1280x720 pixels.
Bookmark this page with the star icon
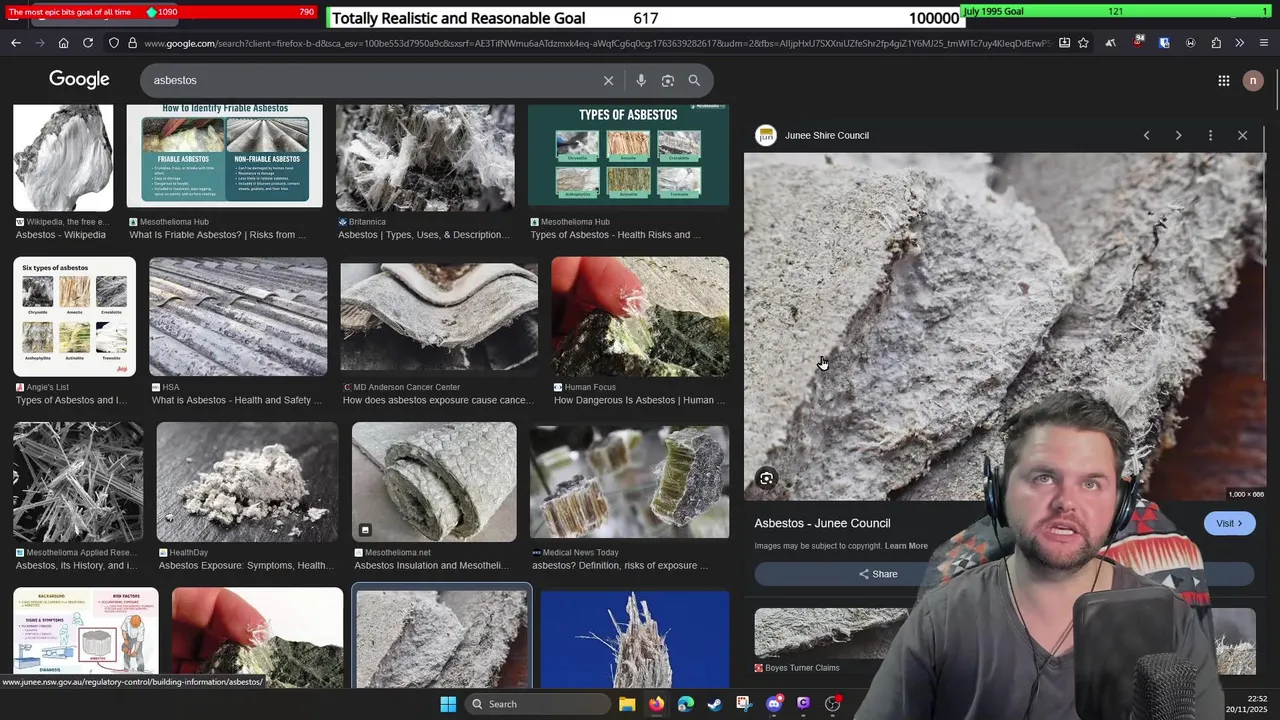point(1083,43)
